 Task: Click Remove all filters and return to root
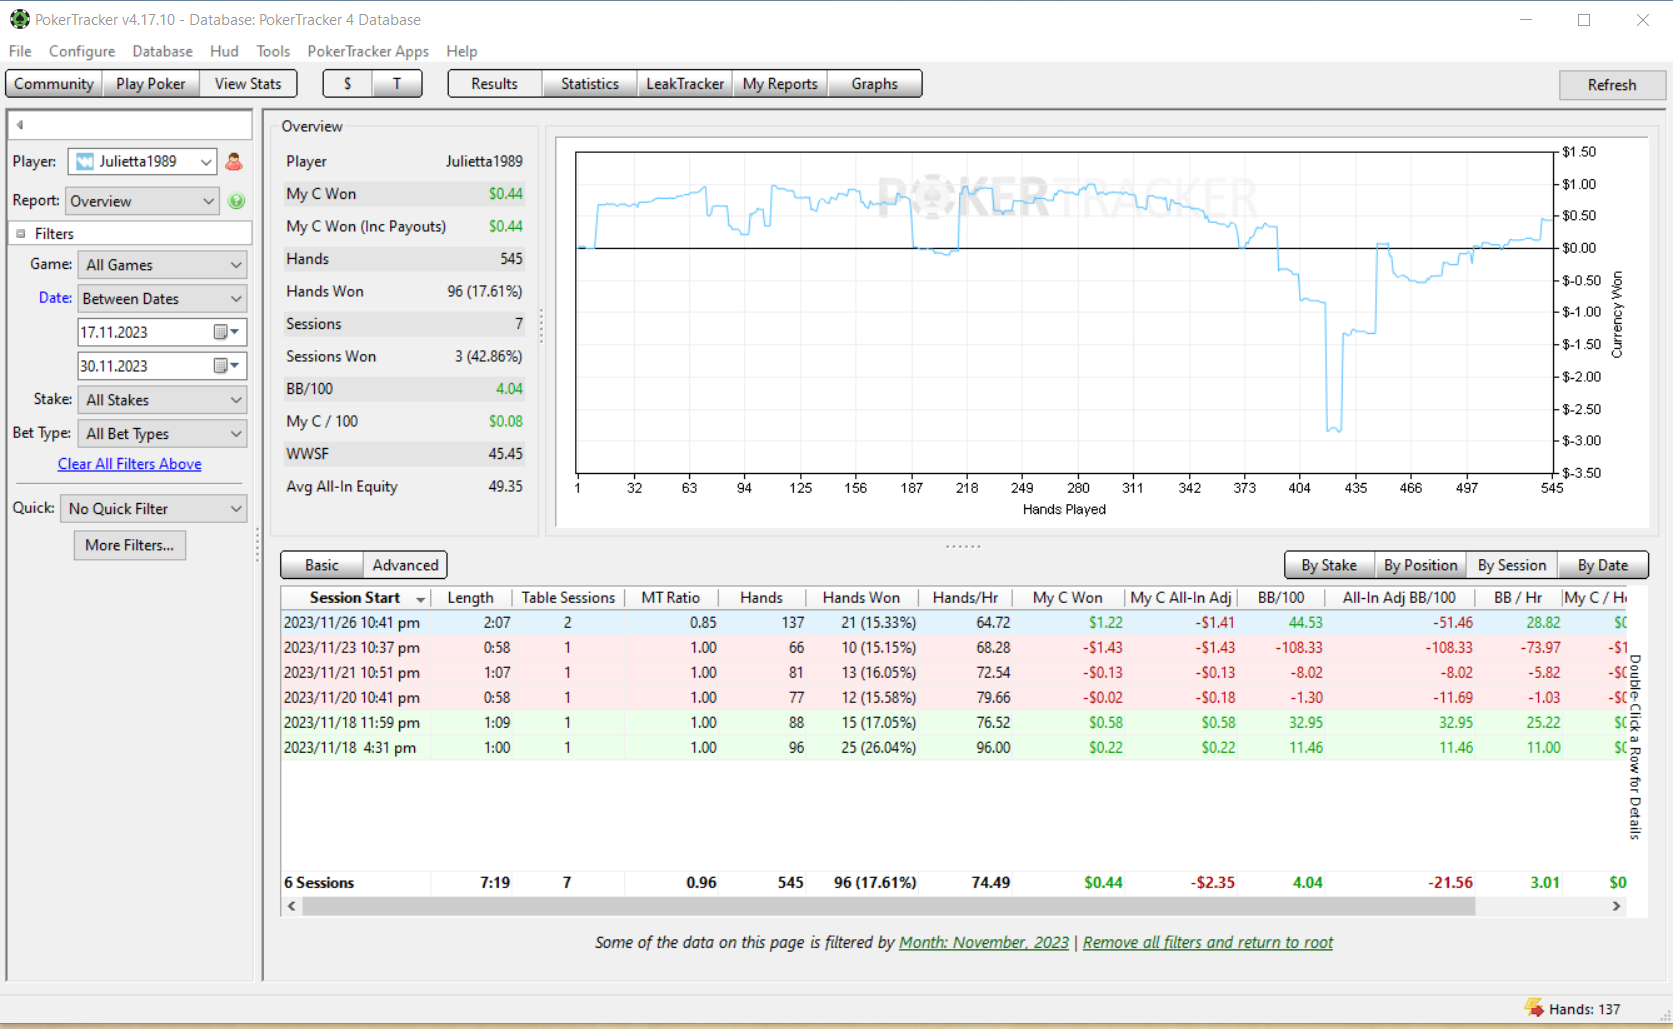[x=1208, y=942]
